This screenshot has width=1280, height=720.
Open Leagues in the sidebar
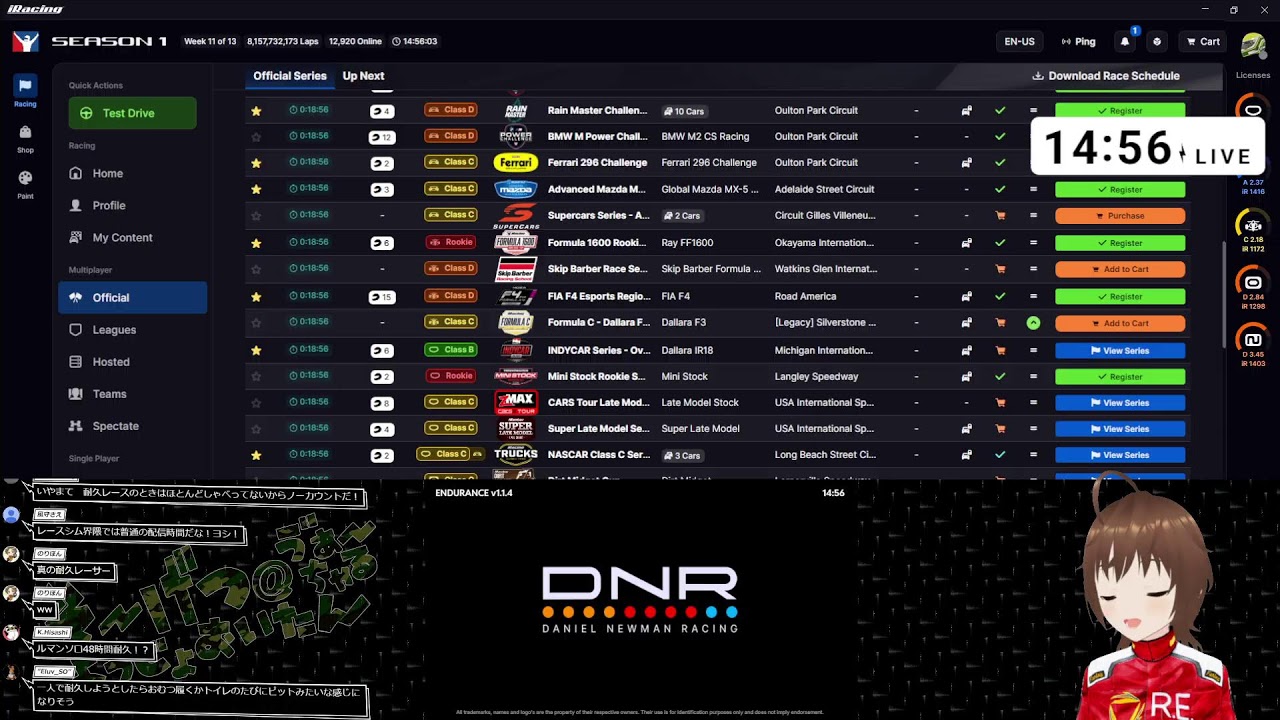[x=132, y=330]
